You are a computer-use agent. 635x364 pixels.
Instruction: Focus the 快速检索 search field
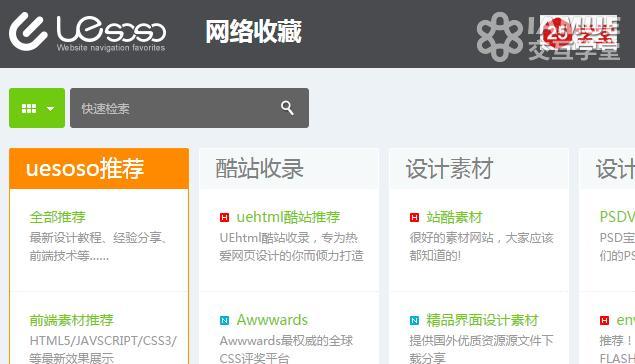189,108
